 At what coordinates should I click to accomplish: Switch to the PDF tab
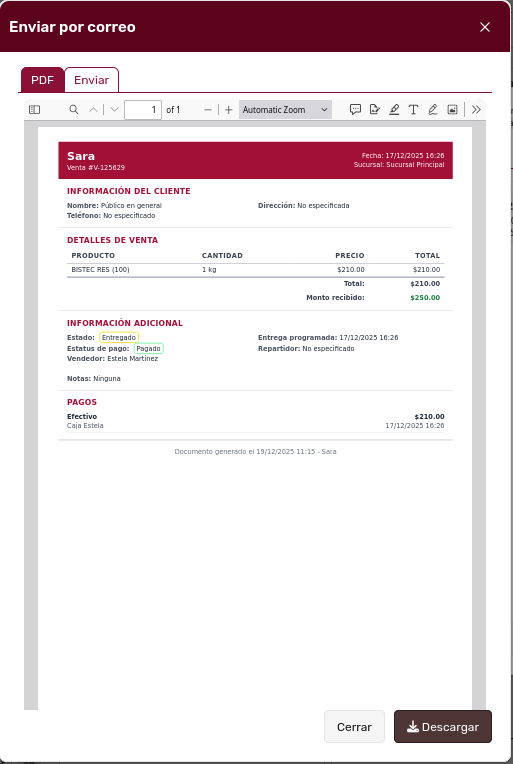tap(42, 80)
